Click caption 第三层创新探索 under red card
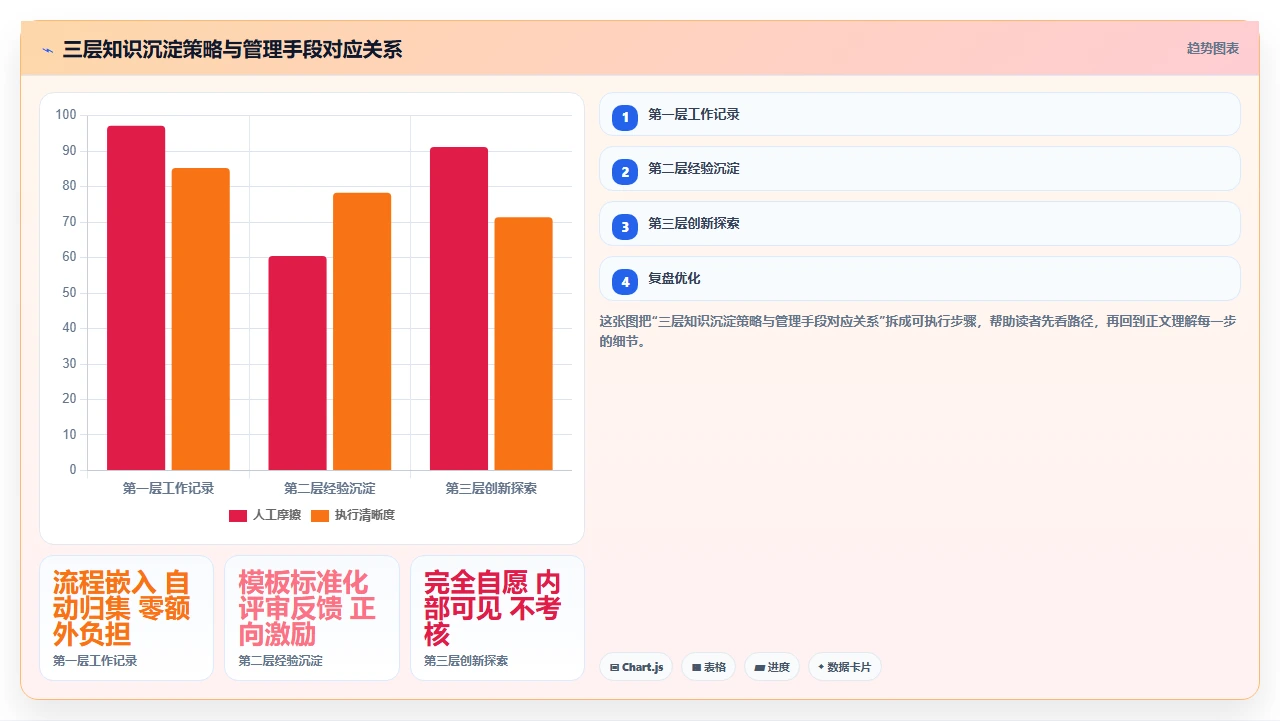The height and width of the screenshot is (721, 1280). tap(466, 661)
